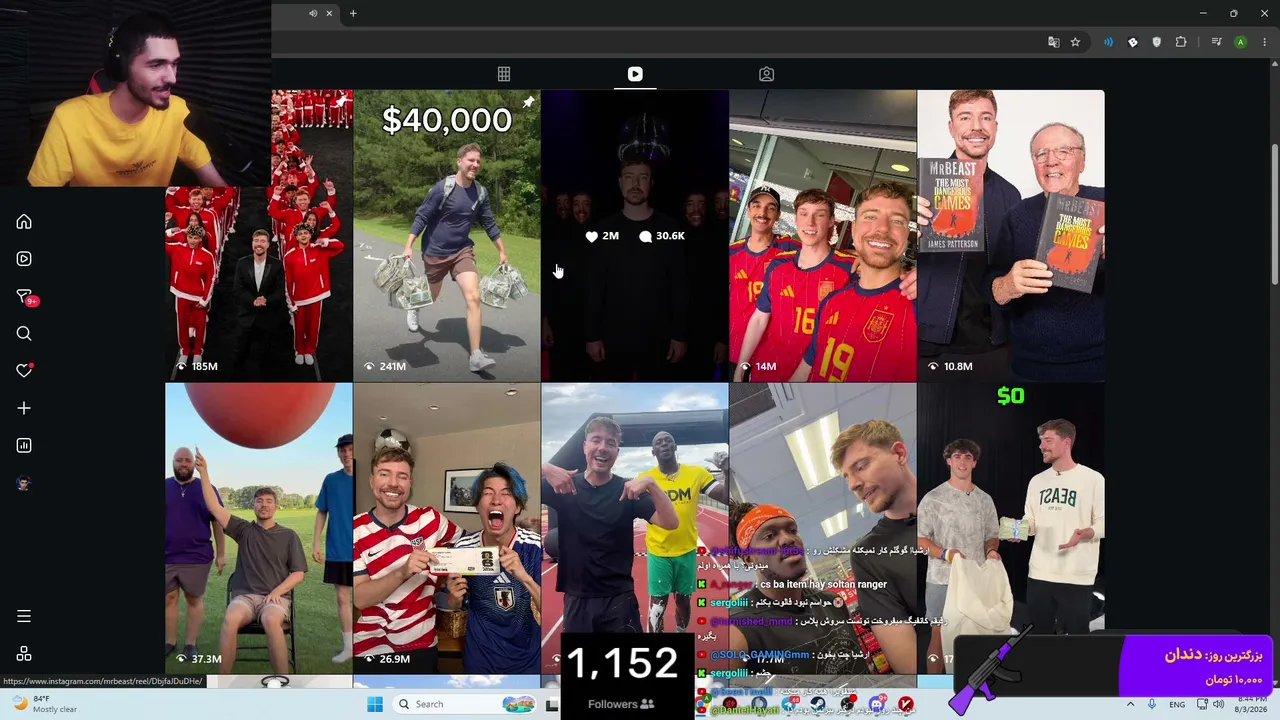The height and width of the screenshot is (720, 1280).
Task: Click the shield extension icon
Action: pos(1157,42)
